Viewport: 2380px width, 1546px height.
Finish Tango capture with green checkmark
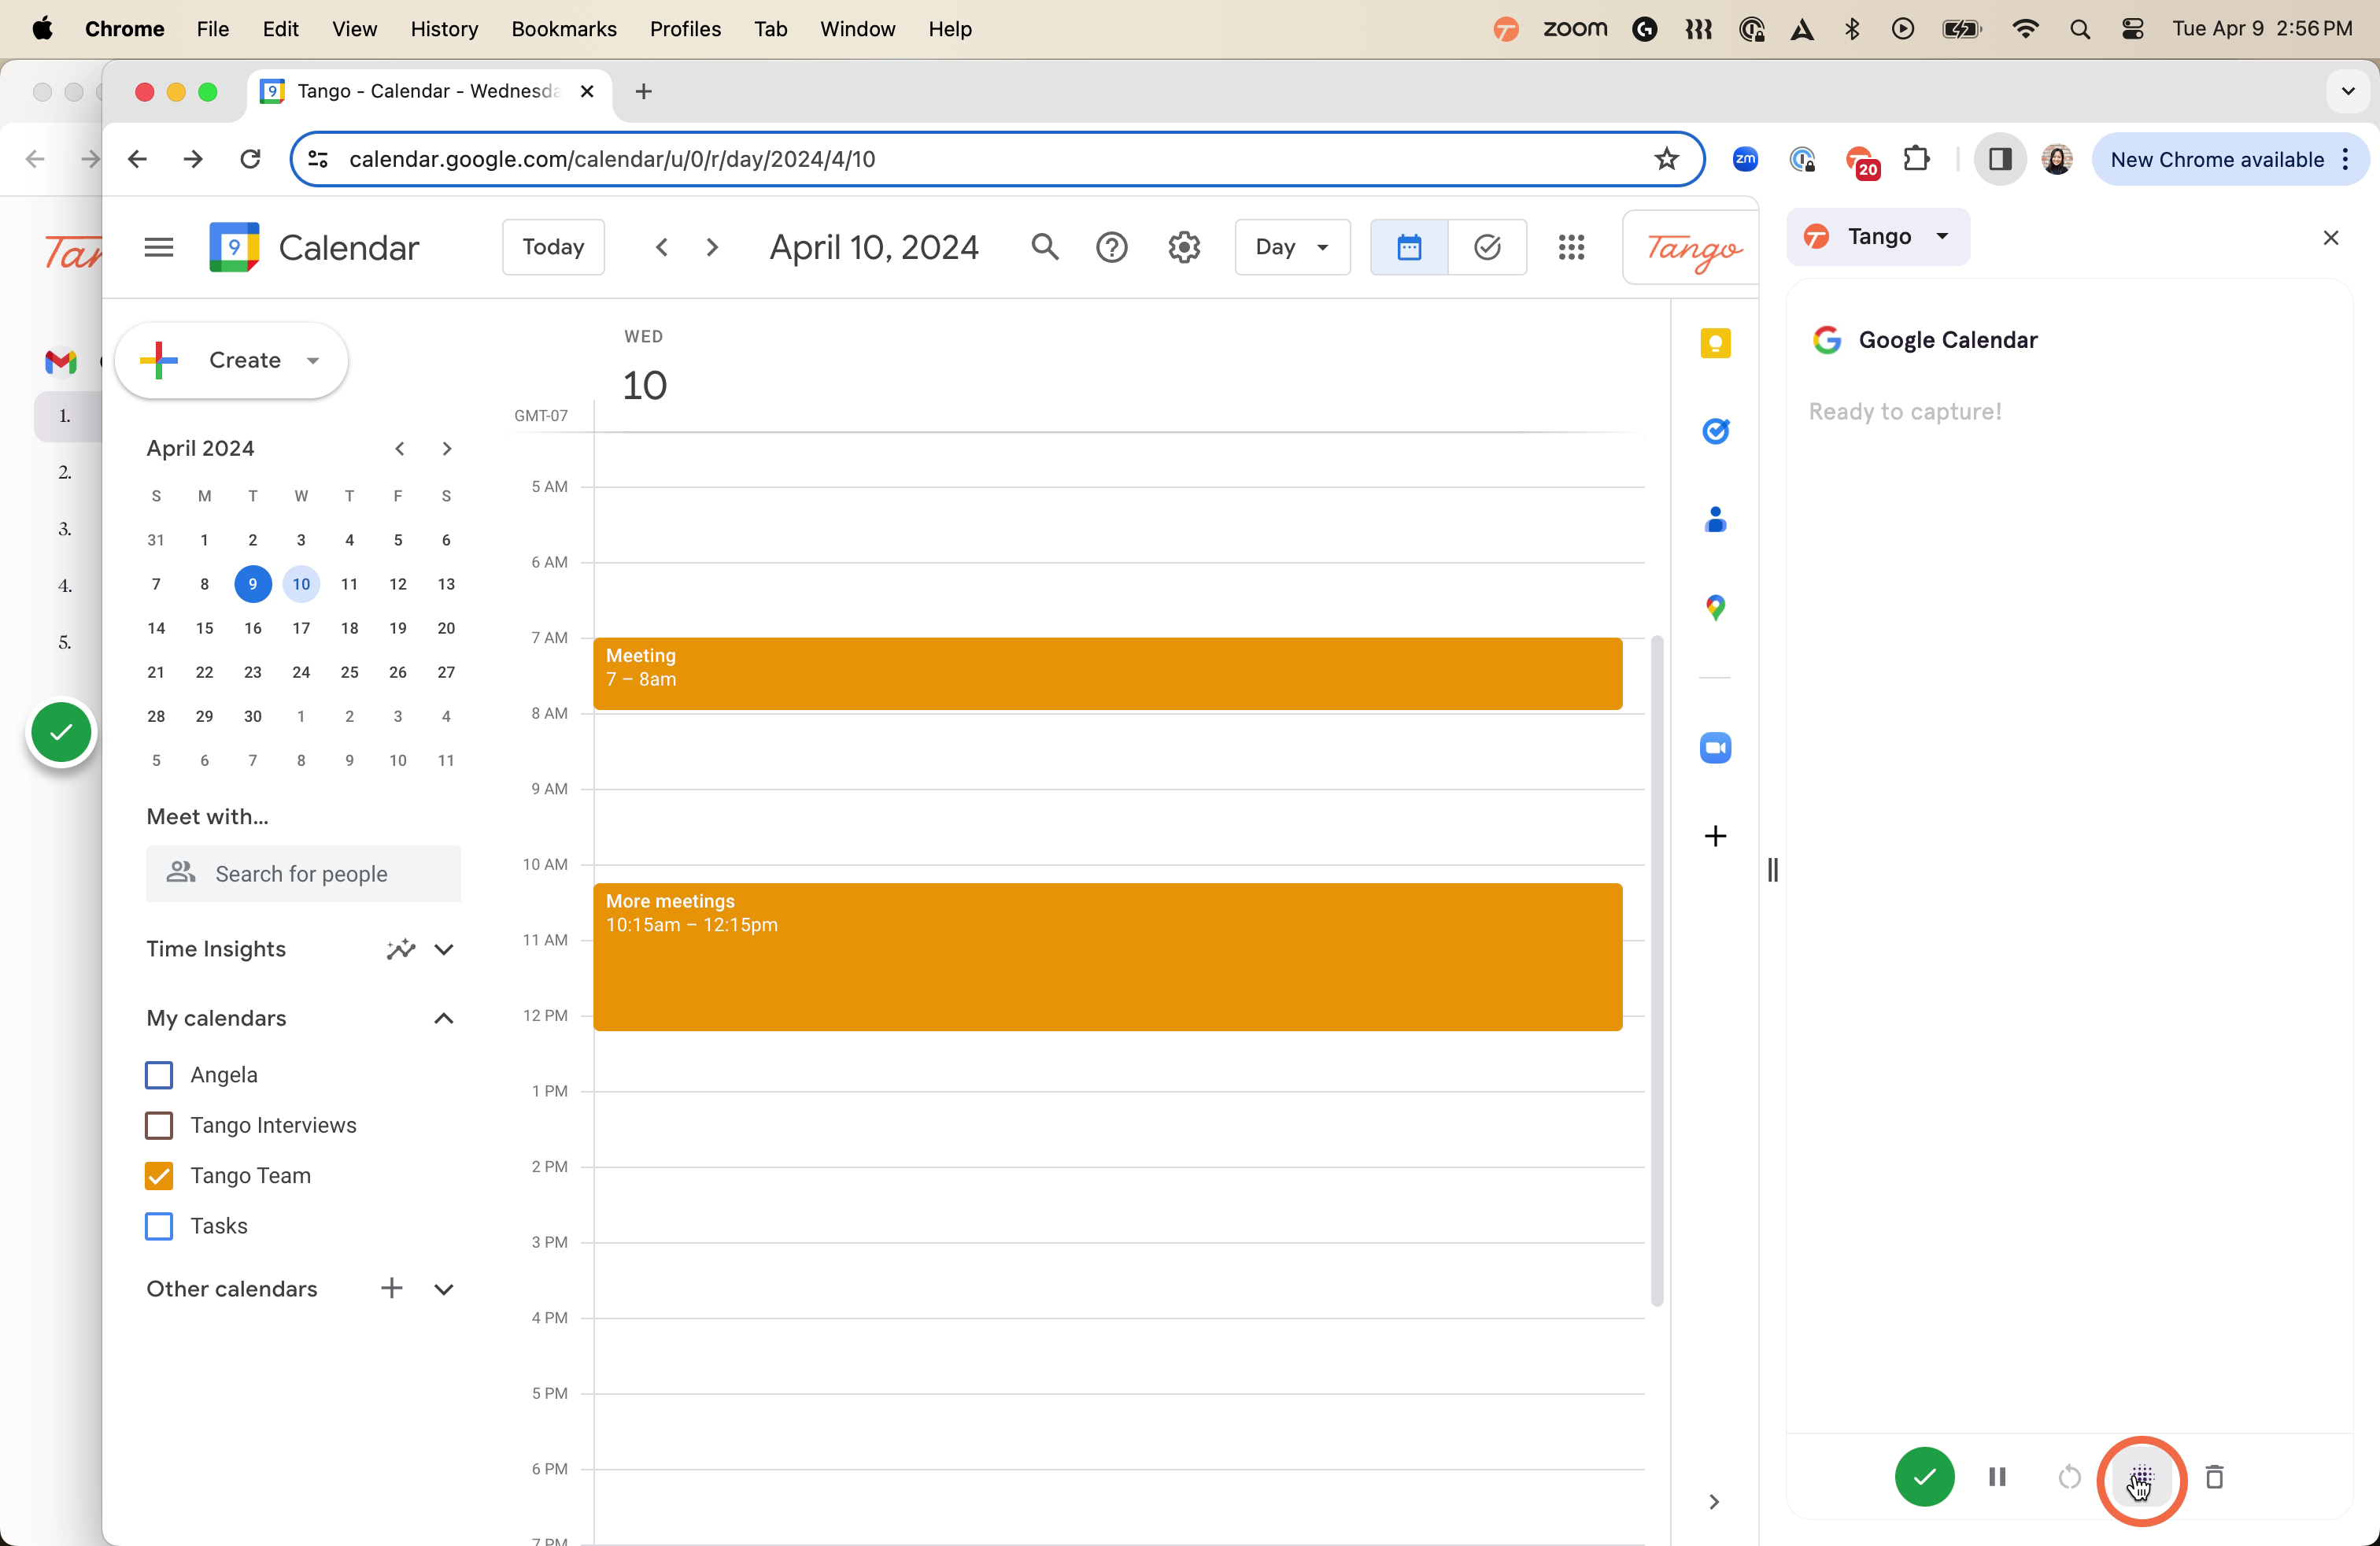1924,1477
